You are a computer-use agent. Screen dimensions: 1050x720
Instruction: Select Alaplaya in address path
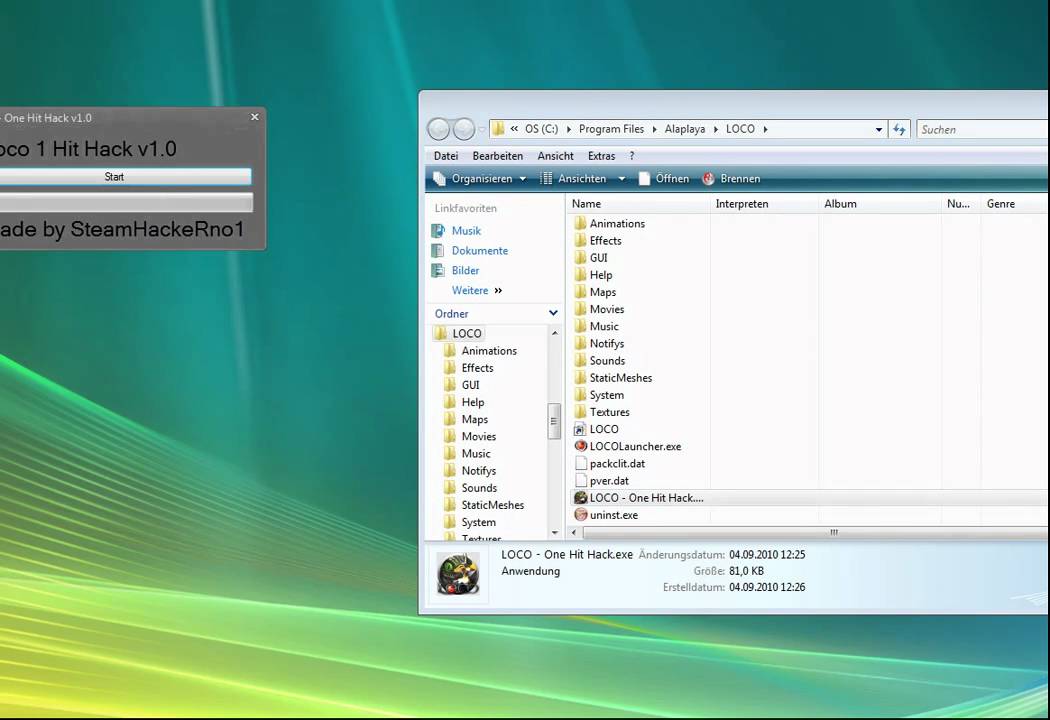click(x=684, y=129)
